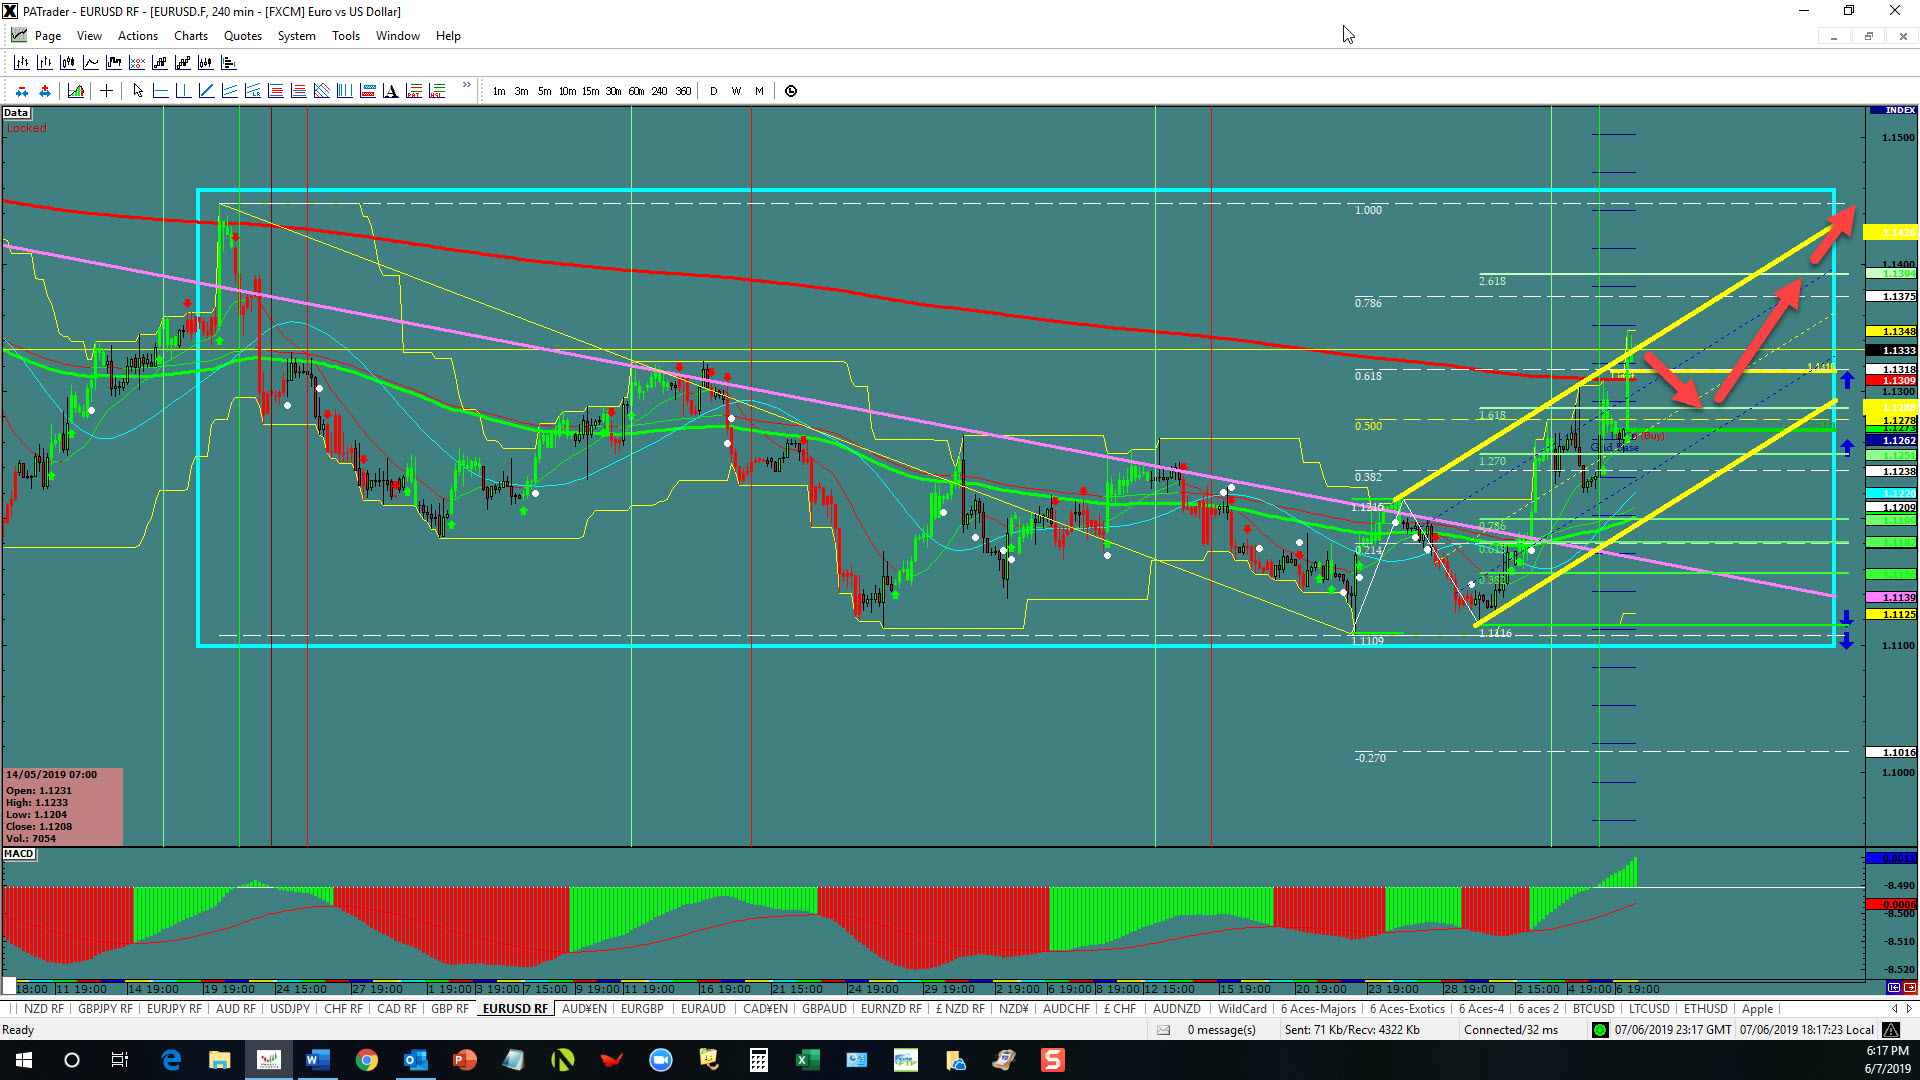
Task: Open the Windows Start menu
Action: click(x=24, y=1060)
